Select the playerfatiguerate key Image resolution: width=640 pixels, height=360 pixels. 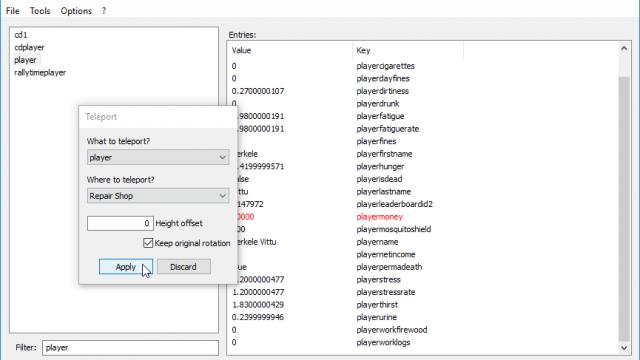[387, 129]
